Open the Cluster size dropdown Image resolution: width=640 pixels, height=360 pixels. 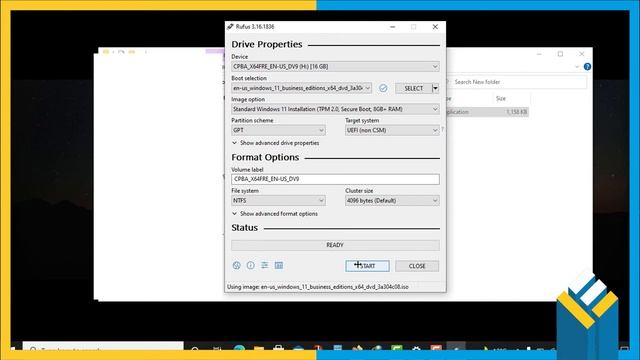392,200
